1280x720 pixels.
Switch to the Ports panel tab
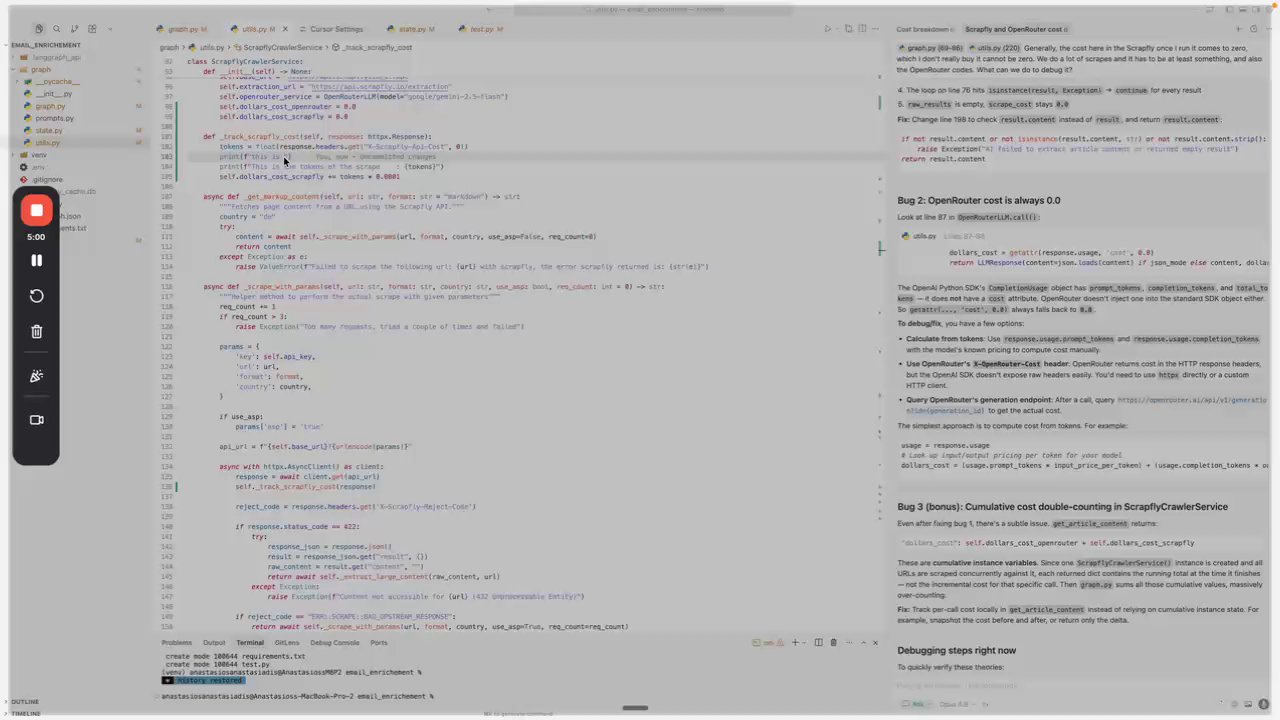(x=379, y=643)
